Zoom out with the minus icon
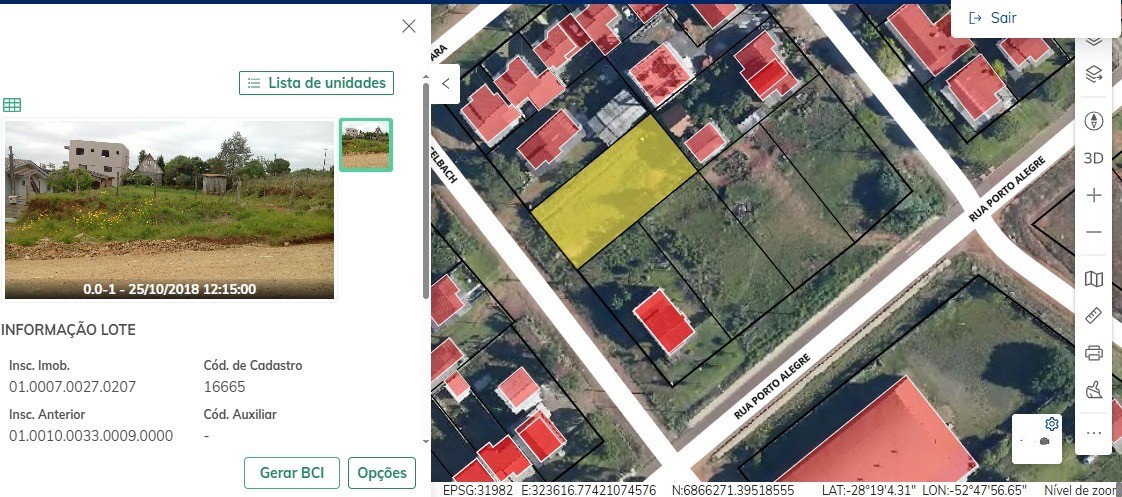Image resolution: width=1122 pixels, height=497 pixels. 1093,232
